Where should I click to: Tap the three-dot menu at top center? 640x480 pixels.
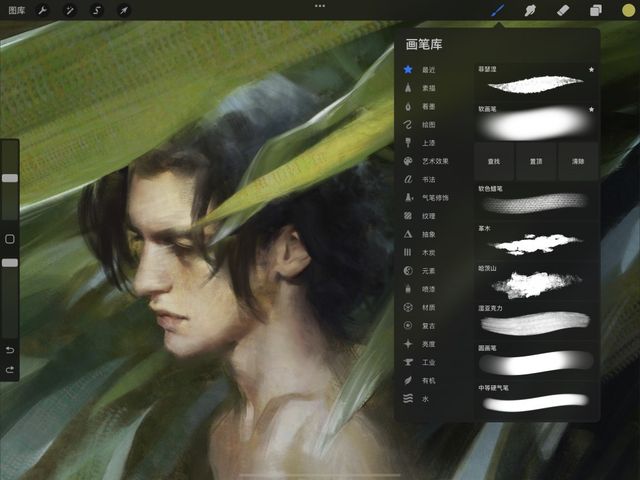click(x=320, y=6)
